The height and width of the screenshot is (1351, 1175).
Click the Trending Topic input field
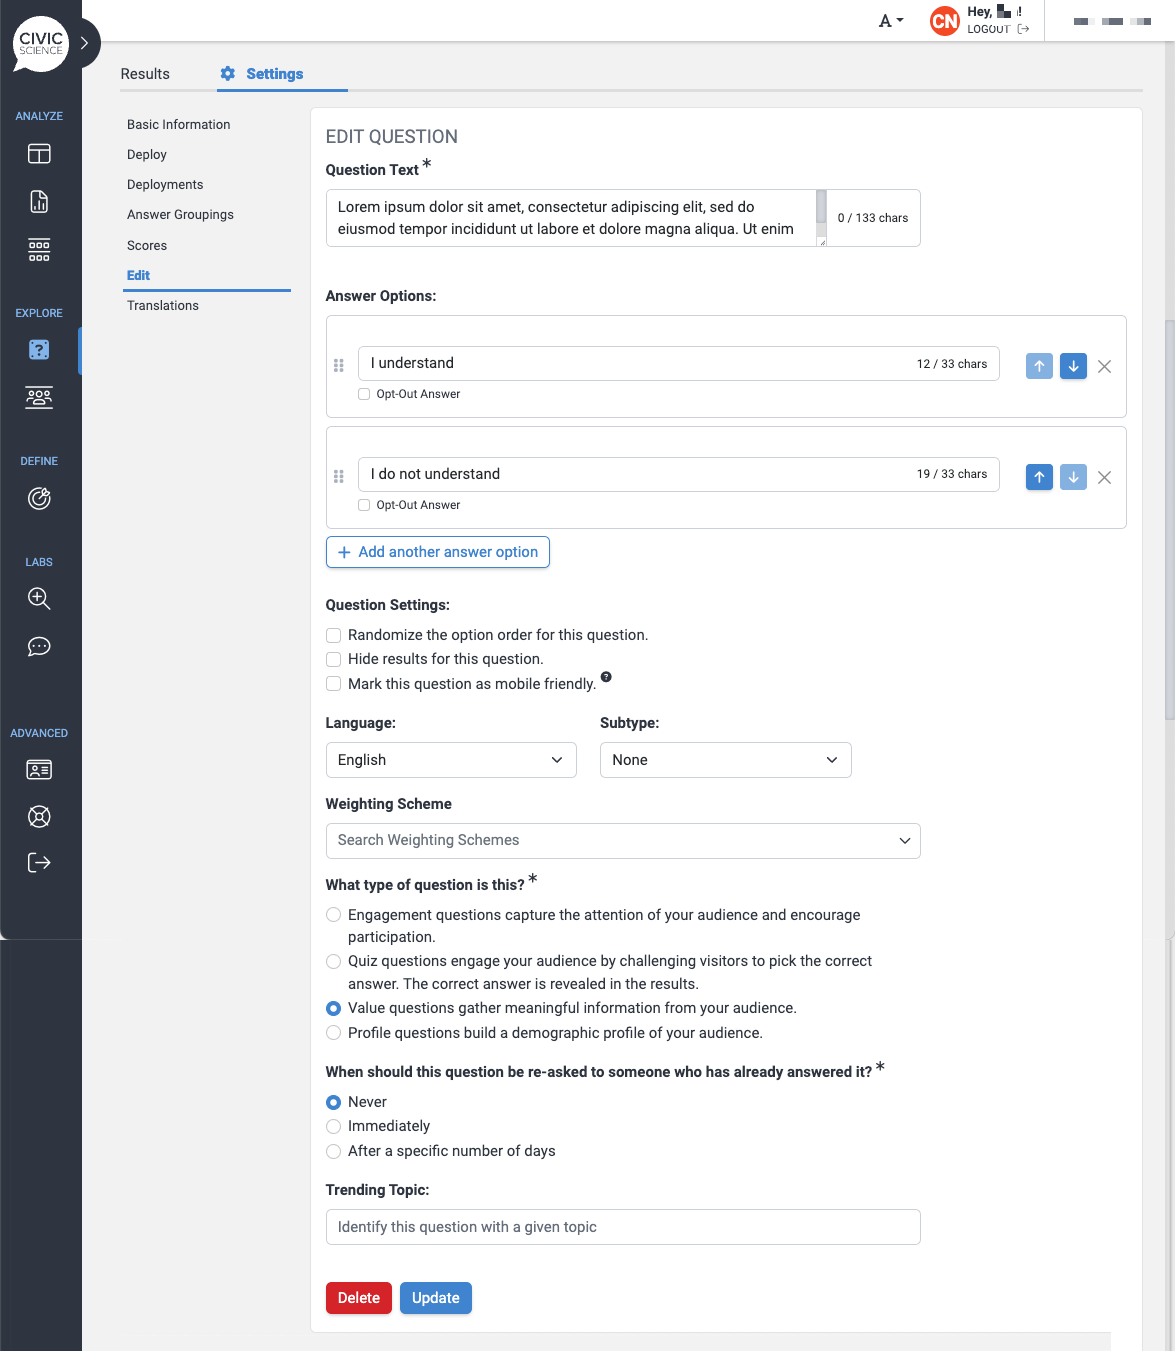[623, 1227]
